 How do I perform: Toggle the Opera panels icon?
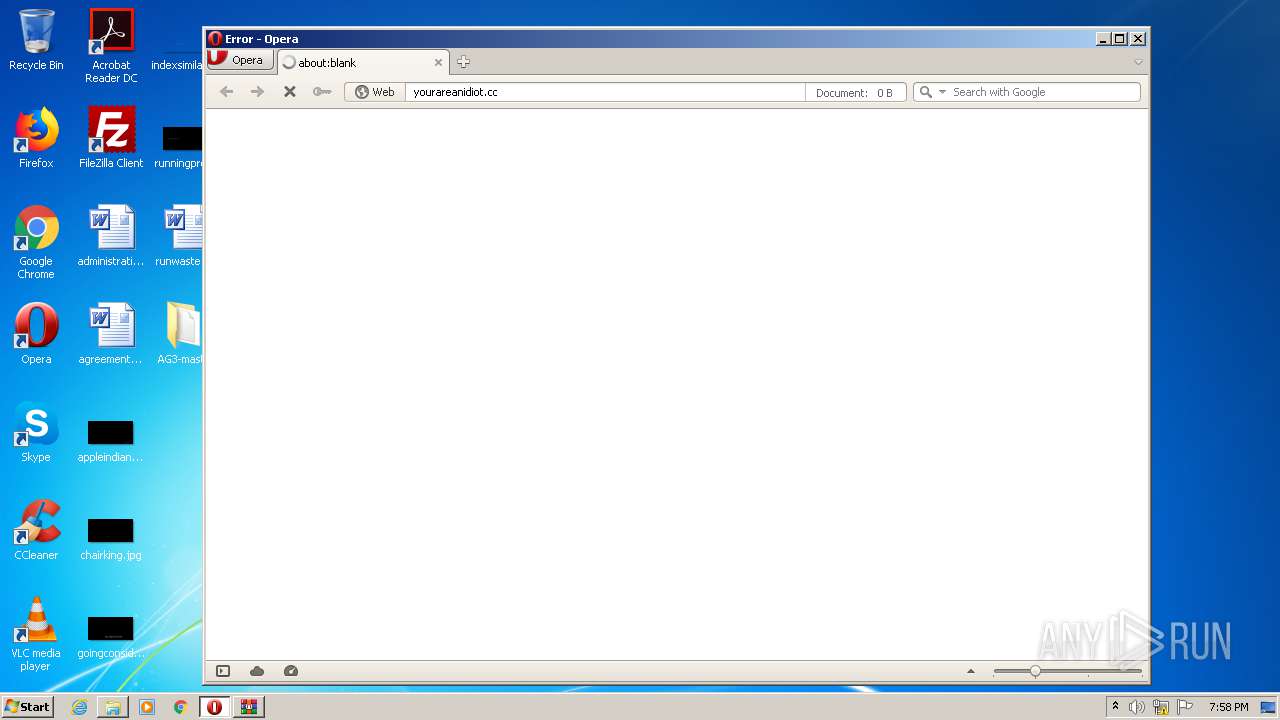coord(223,671)
